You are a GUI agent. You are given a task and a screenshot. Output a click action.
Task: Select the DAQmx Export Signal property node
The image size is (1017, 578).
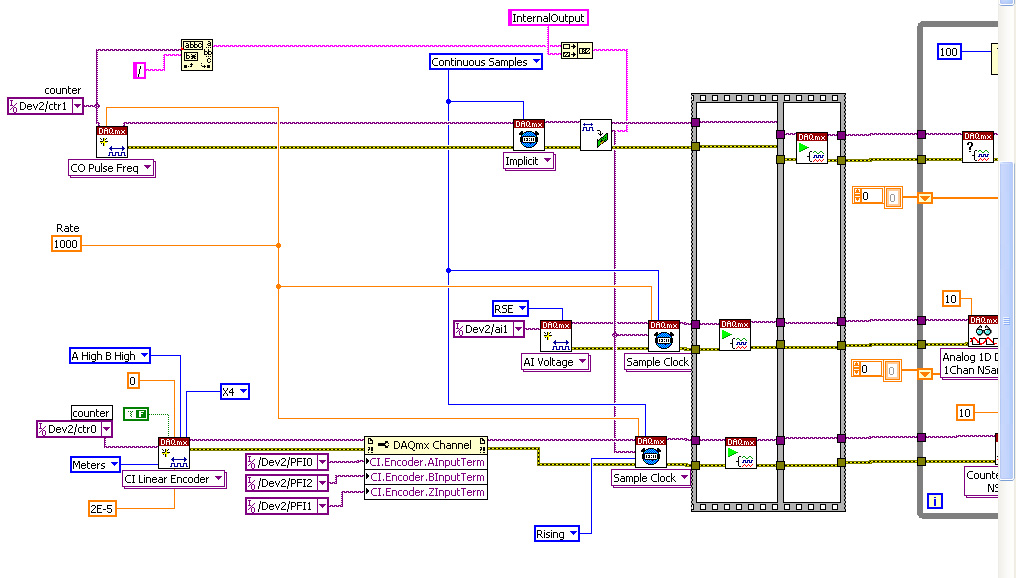595,135
